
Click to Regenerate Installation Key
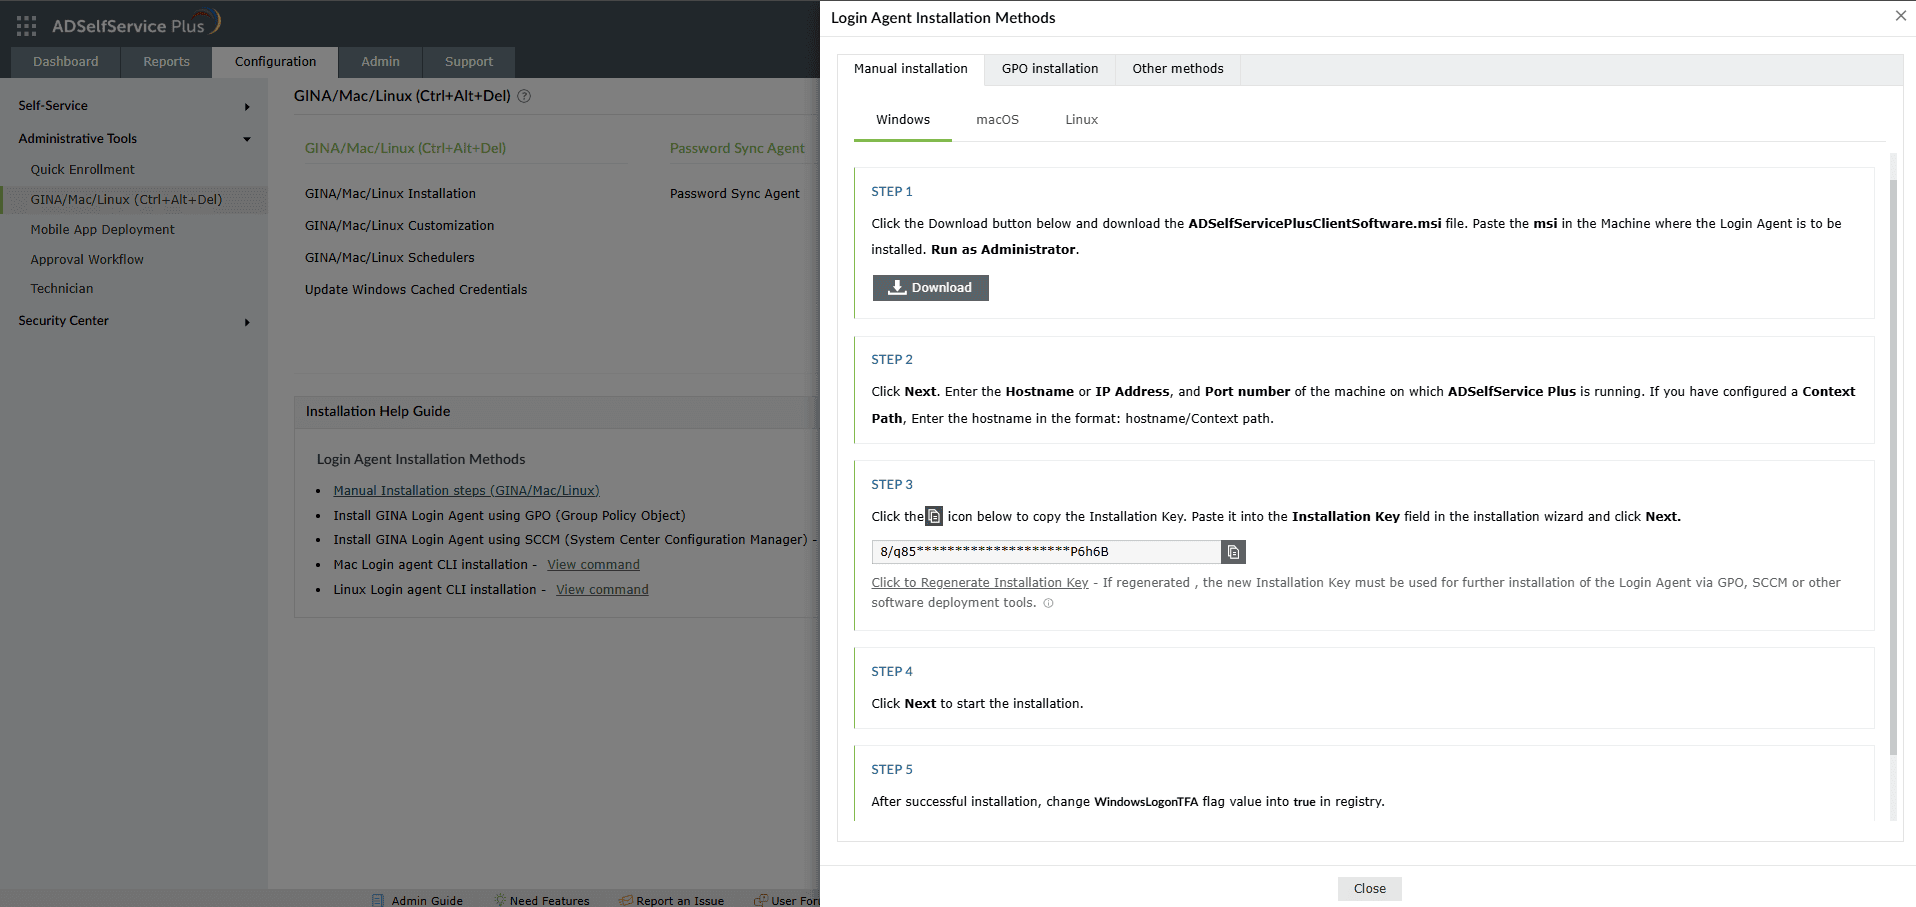(979, 582)
